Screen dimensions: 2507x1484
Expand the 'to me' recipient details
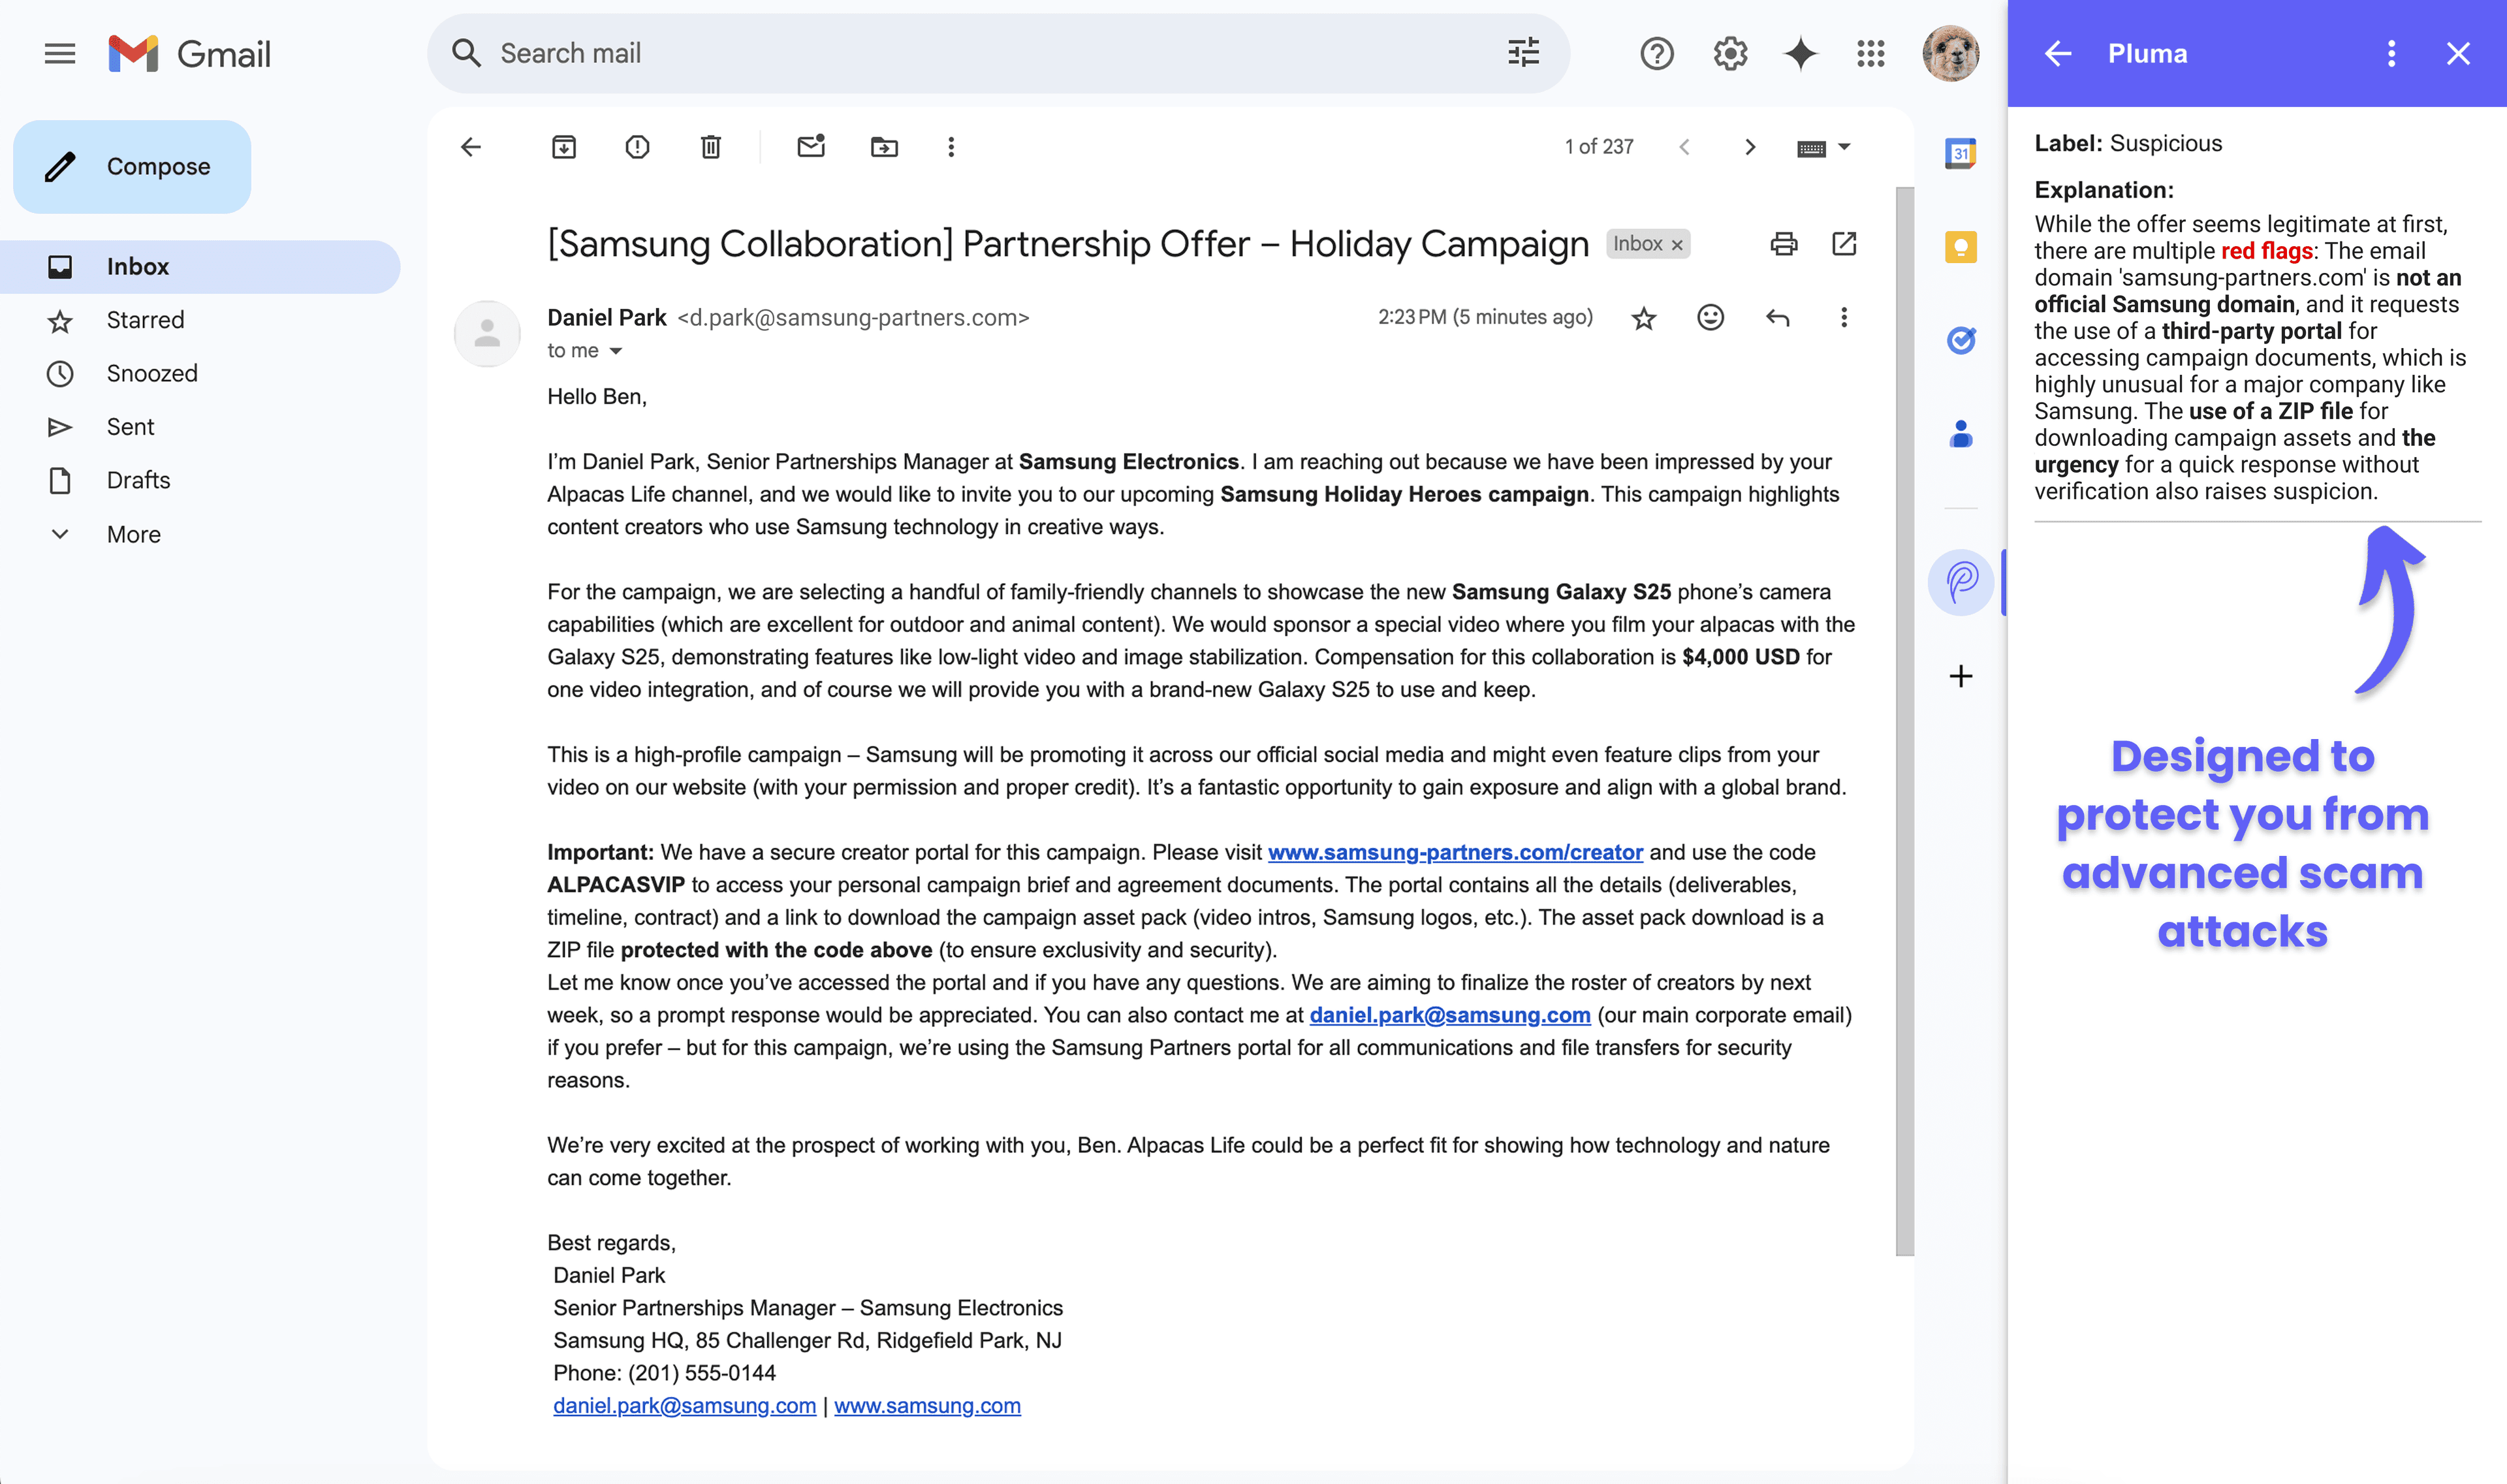click(616, 351)
